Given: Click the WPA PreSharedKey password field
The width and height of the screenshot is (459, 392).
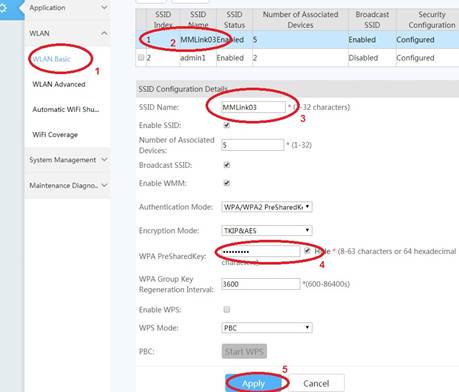Looking at the screenshot, I should pyautogui.click(x=261, y=251).
